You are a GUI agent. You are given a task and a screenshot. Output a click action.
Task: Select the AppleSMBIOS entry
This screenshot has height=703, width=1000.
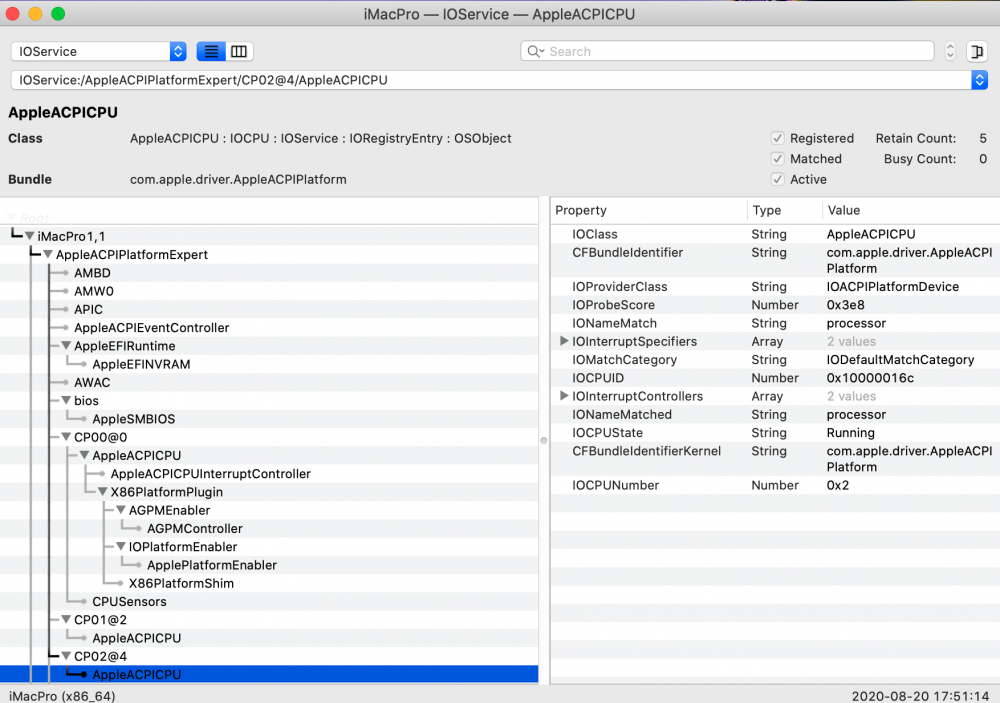pyautogui.click(x=133, y=419)
